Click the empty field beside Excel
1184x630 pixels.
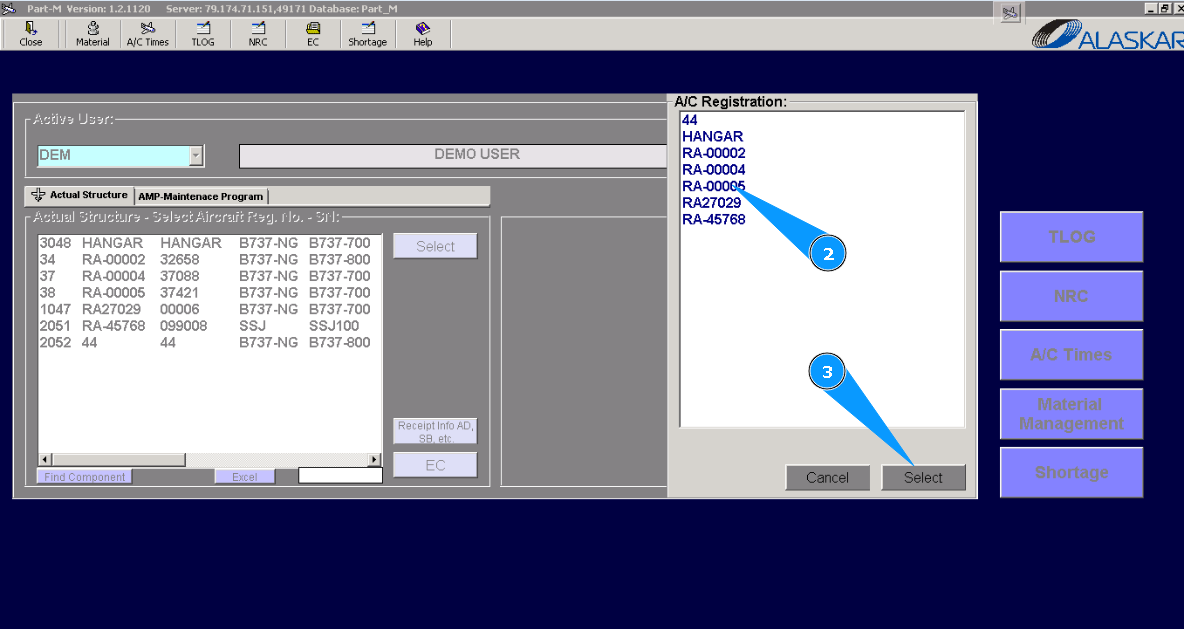pos(341,475)
